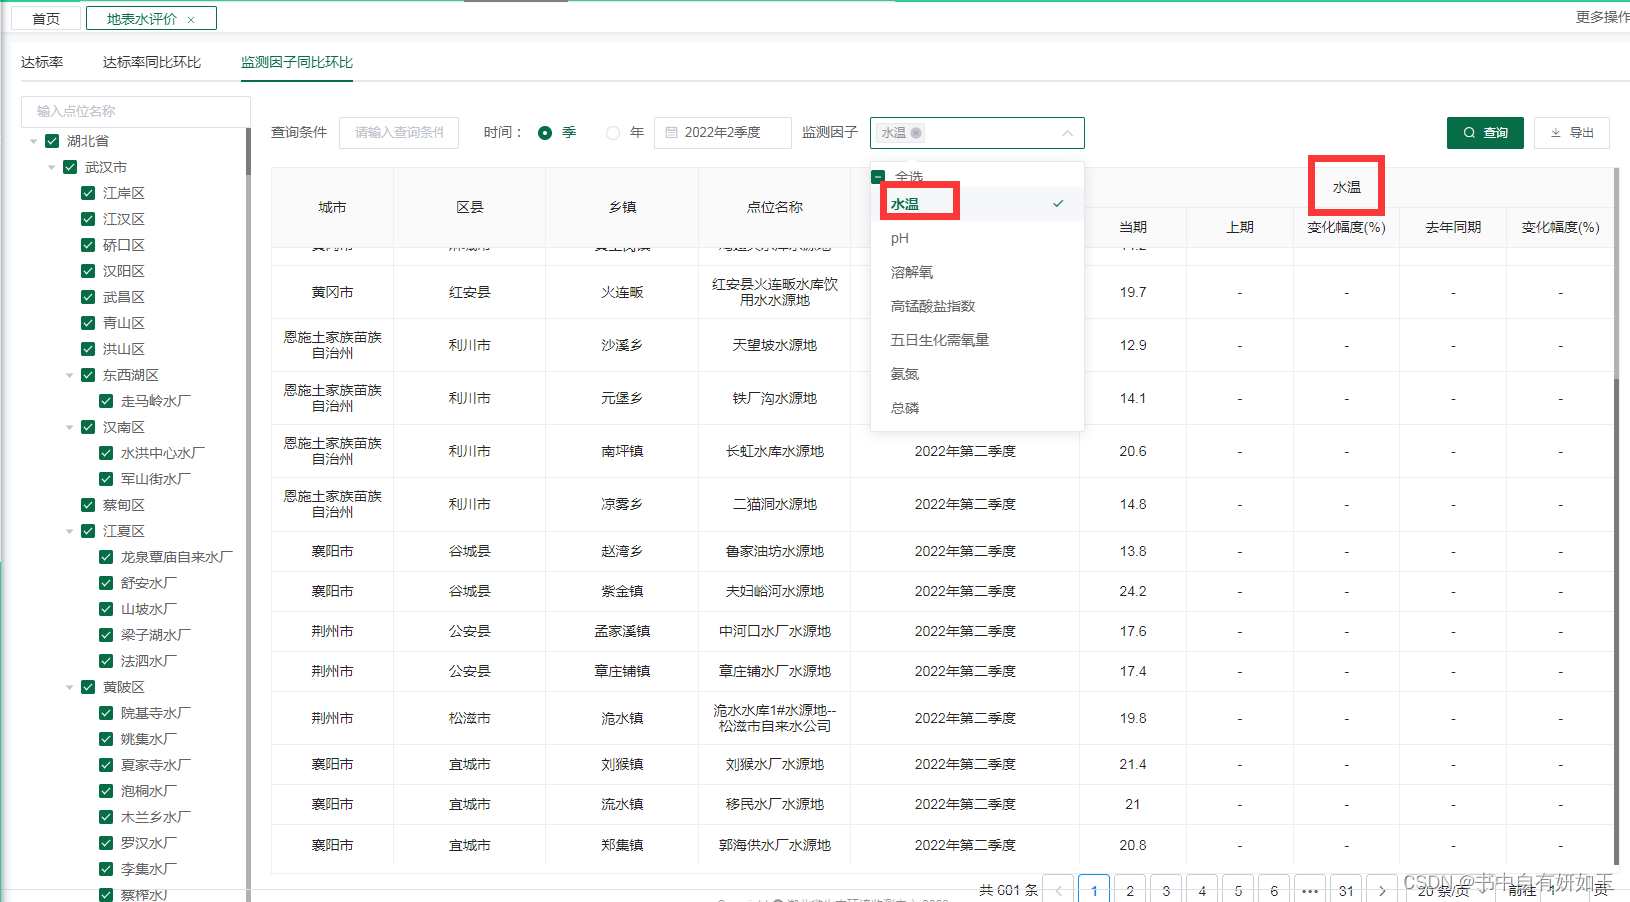
Task: Go to page 2 in pagination
Action: coord(1130,890)
